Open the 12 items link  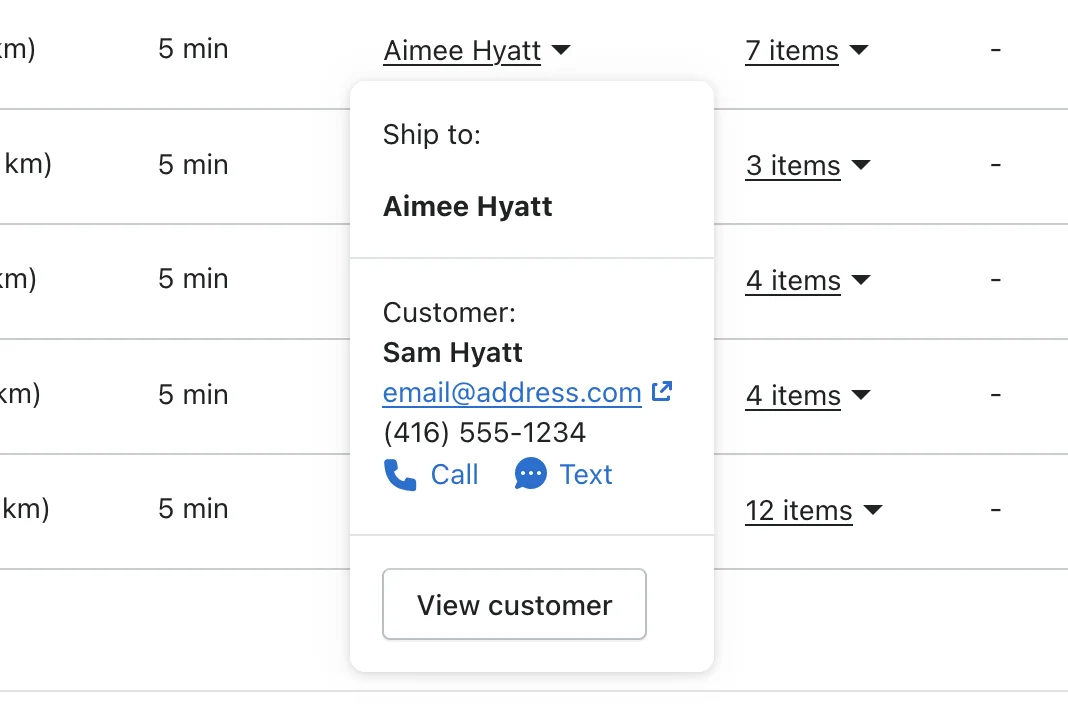(x=799, y=511)
